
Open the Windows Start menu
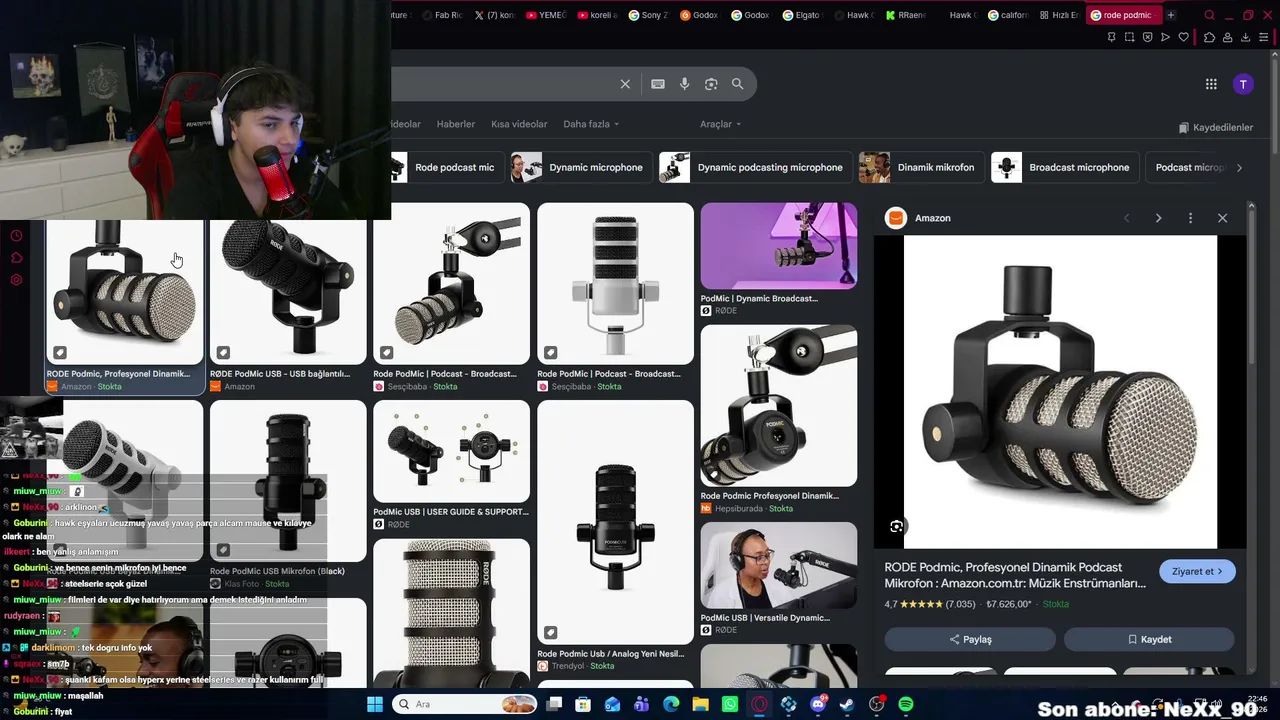pos(375,704)
